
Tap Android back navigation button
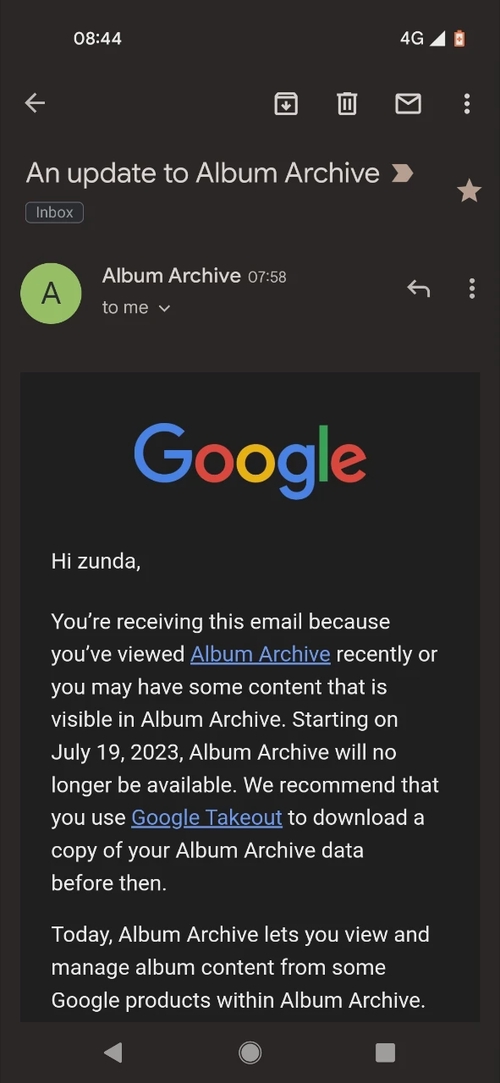tap(113, 1052)
